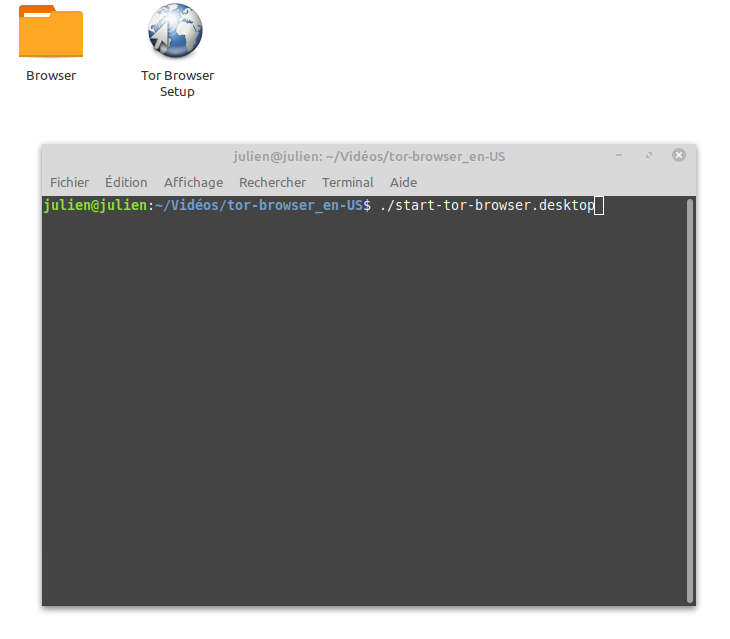
Task: Open the Fichier menu in the terminal
Action: [69, 182]
